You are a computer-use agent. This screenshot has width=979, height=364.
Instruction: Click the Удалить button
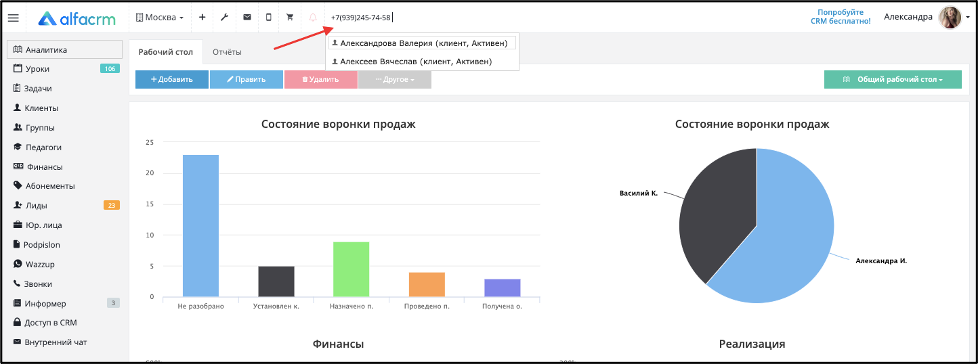coord(320,79)
